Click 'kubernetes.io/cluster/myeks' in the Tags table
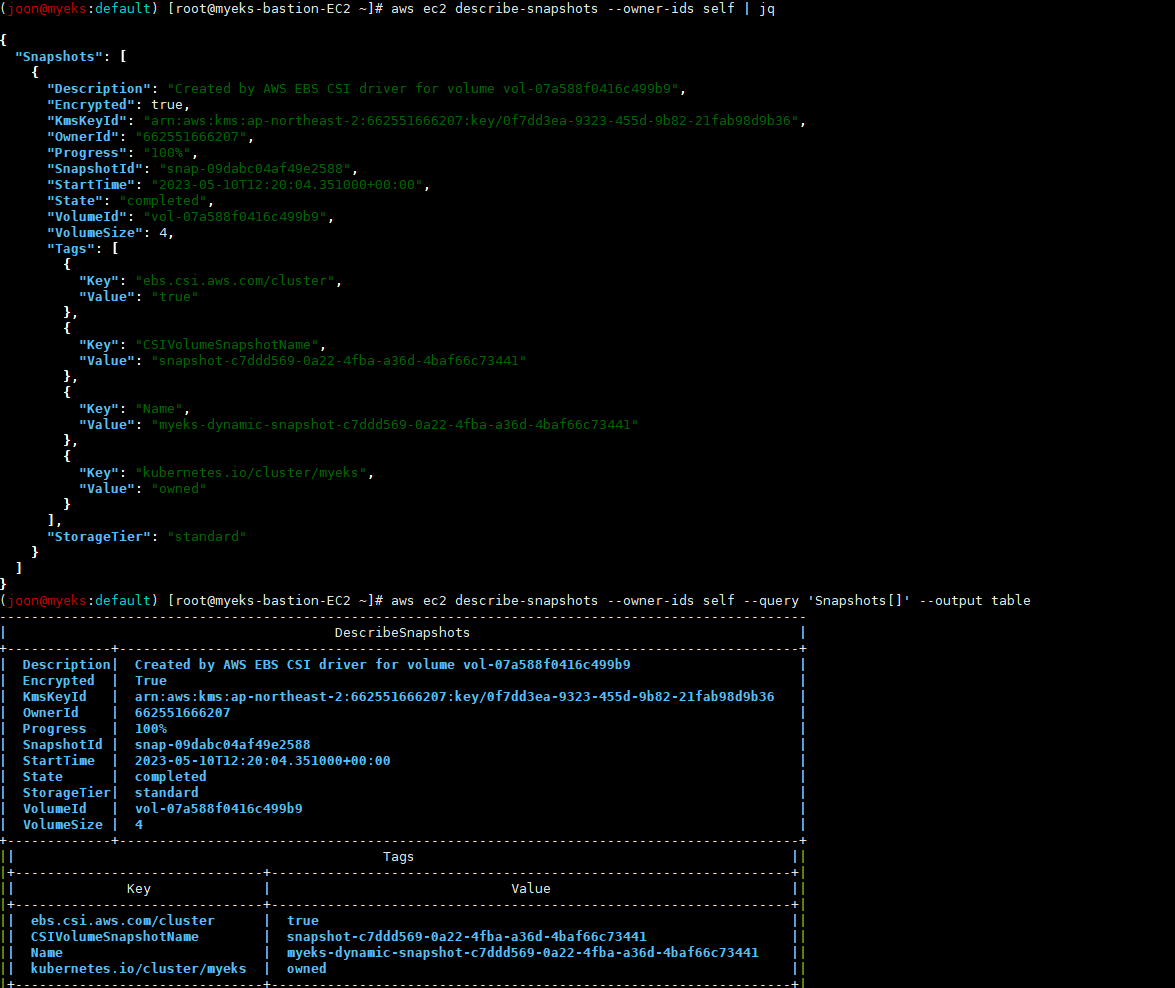This screenshot has height=988, width=1175. [139, 969]
